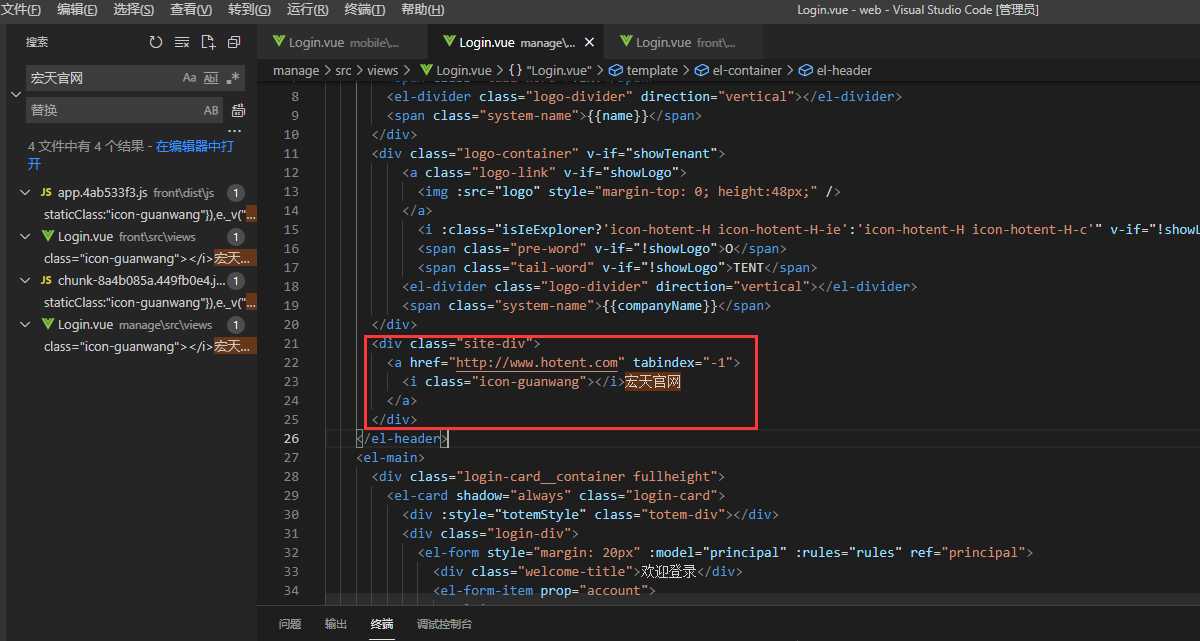Click the Vue icon on front Login.vue tab
The width and height of the screenshot is (1200, 641).
pyautogui.click(x=626, y=43)
